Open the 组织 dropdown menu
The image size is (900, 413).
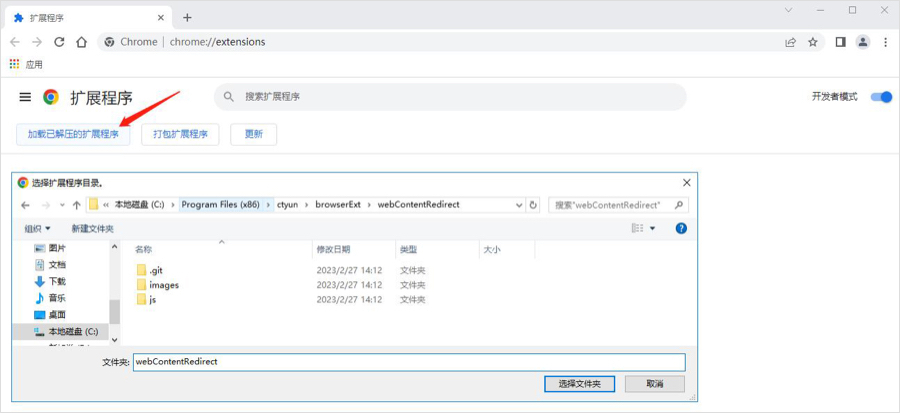tap(37, 228)
